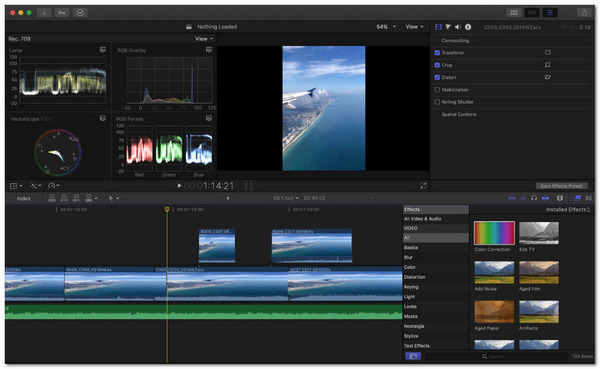Open the Info inspector icon
600x369 pixels.
pos(468,27)
